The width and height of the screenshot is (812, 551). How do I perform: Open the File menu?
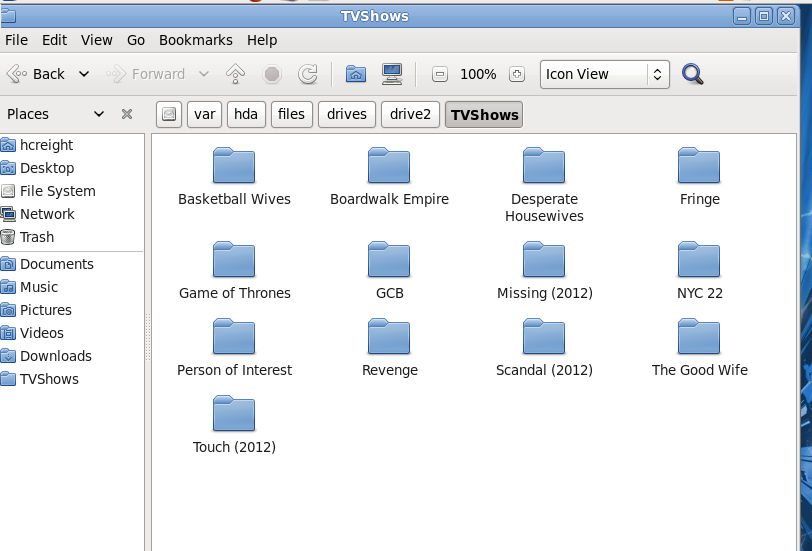(16, 40)
